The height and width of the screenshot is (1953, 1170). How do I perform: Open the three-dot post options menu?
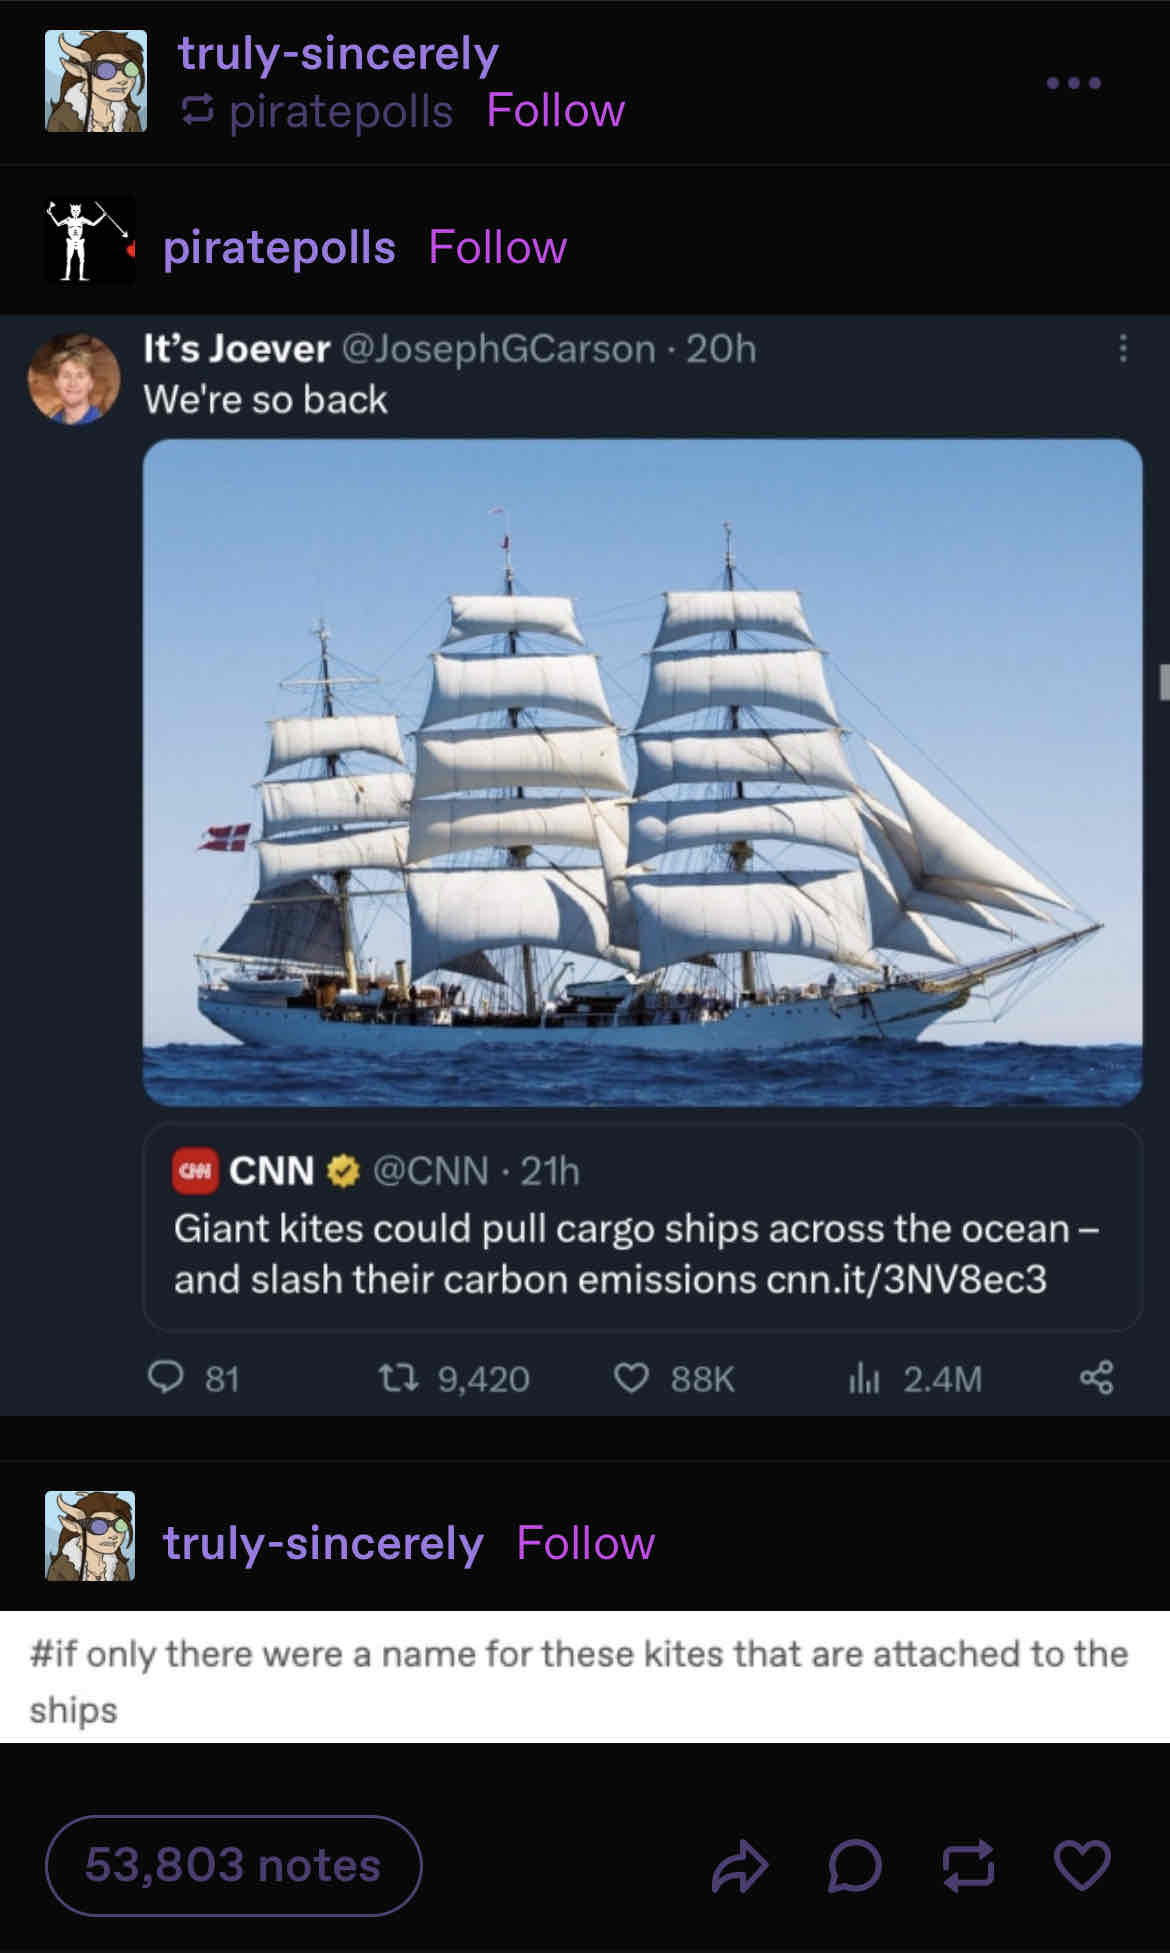coord(1073,83)
